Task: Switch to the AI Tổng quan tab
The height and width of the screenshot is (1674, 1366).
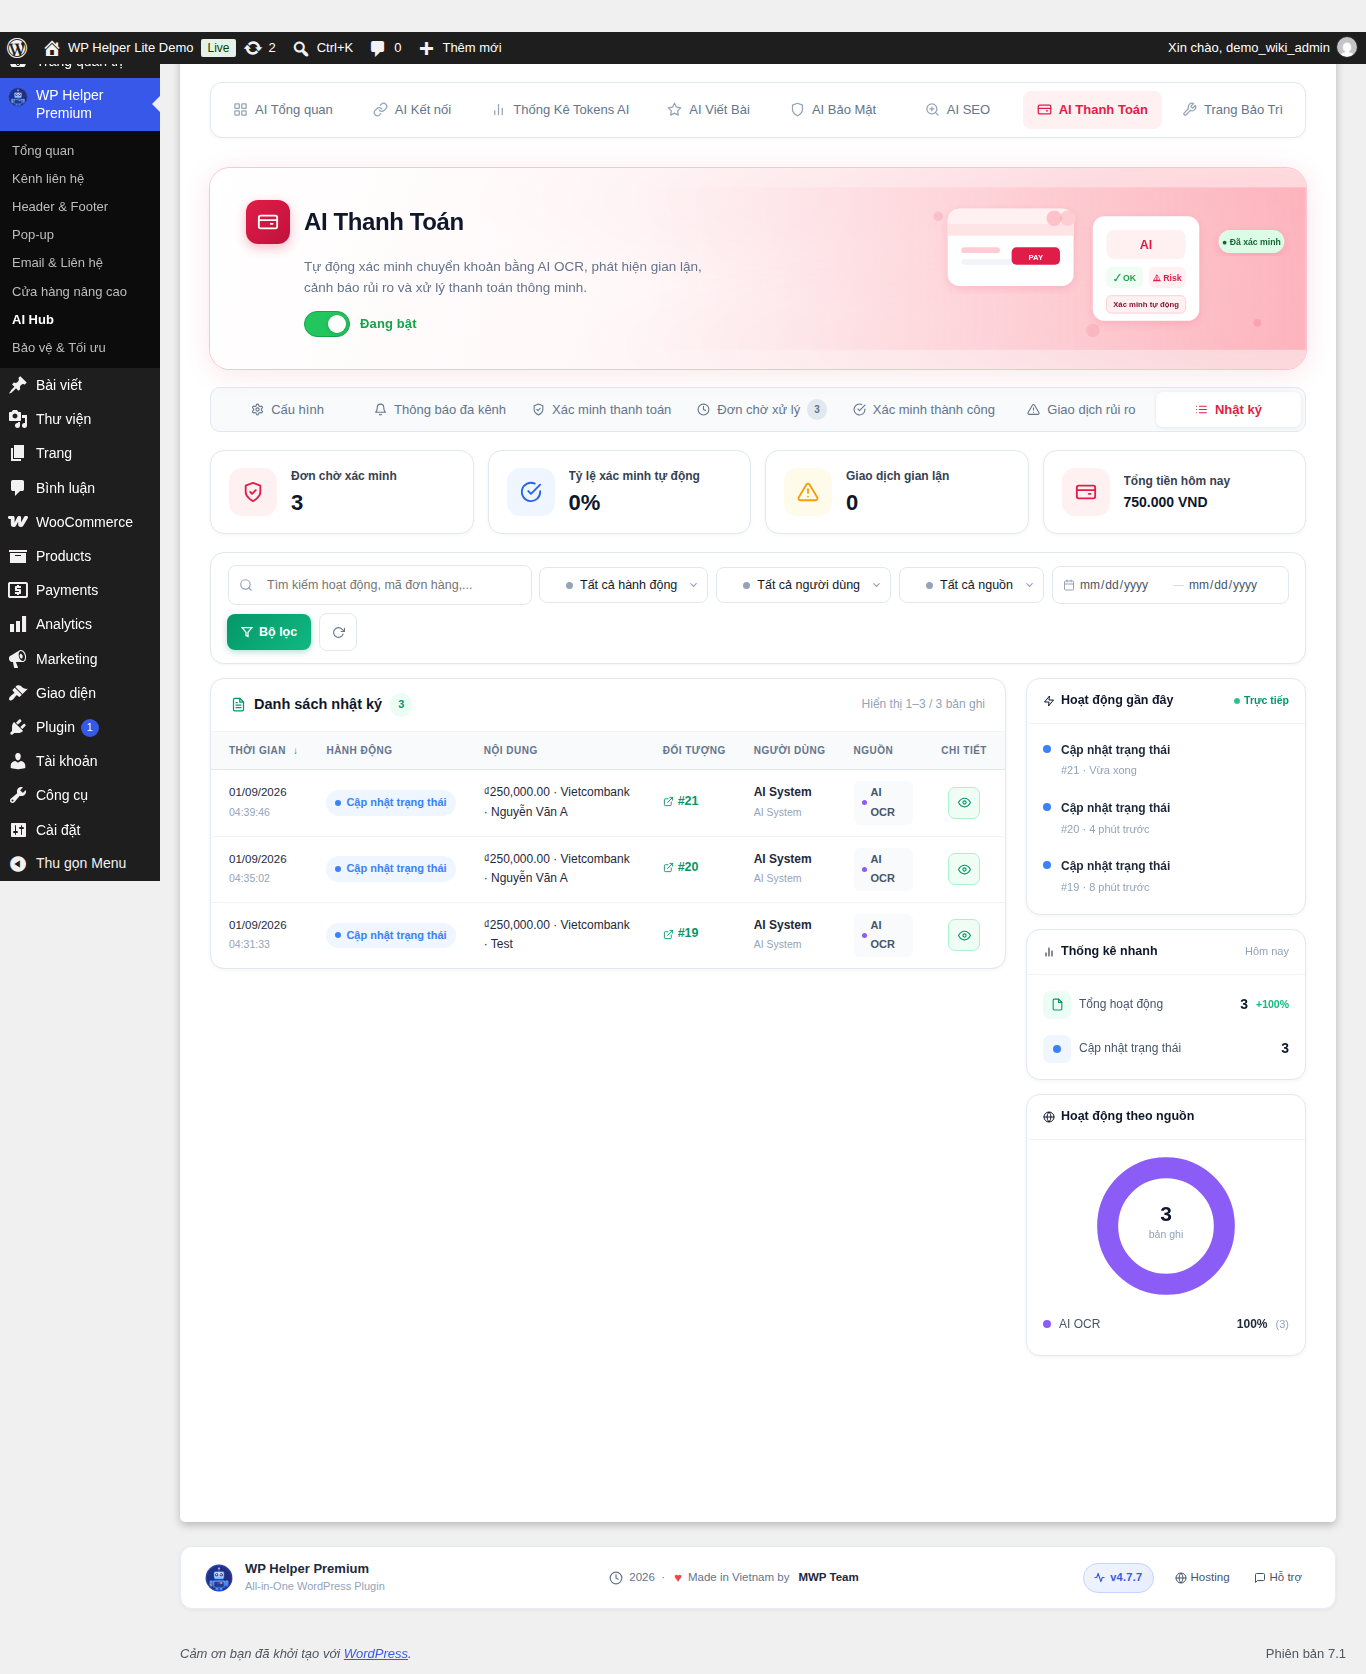Action: tap(283, 110)
